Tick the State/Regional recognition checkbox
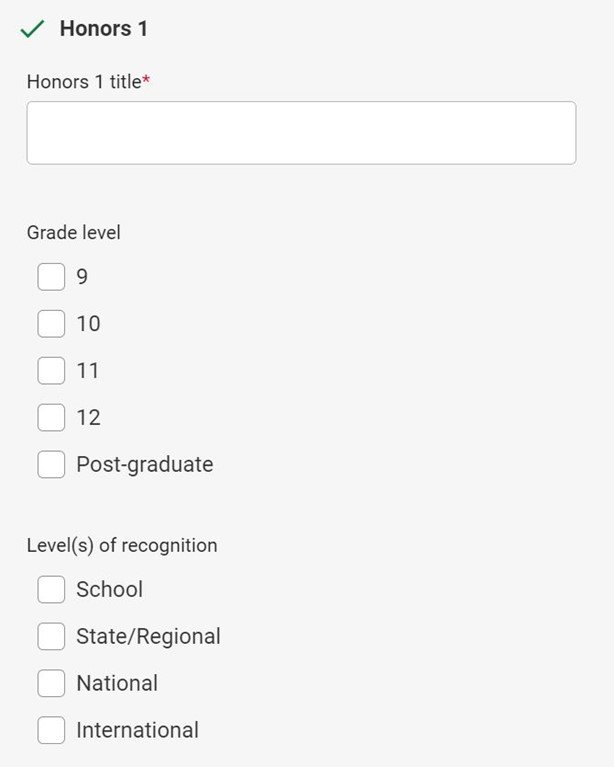Image resolution: width=614 pixels, height=767 pixels. pyautogui.click(x=51, y=637)
